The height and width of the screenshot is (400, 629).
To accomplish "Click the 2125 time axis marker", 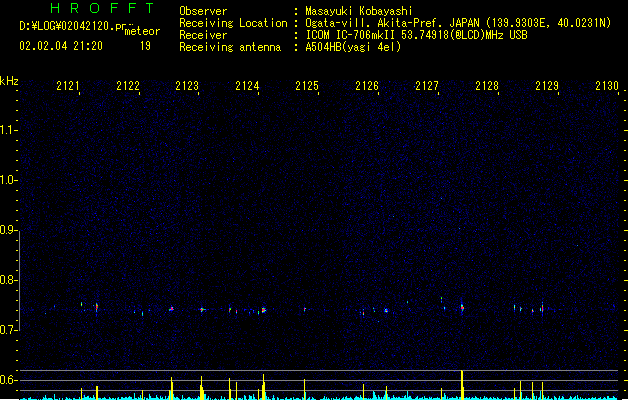I will 307,86.
